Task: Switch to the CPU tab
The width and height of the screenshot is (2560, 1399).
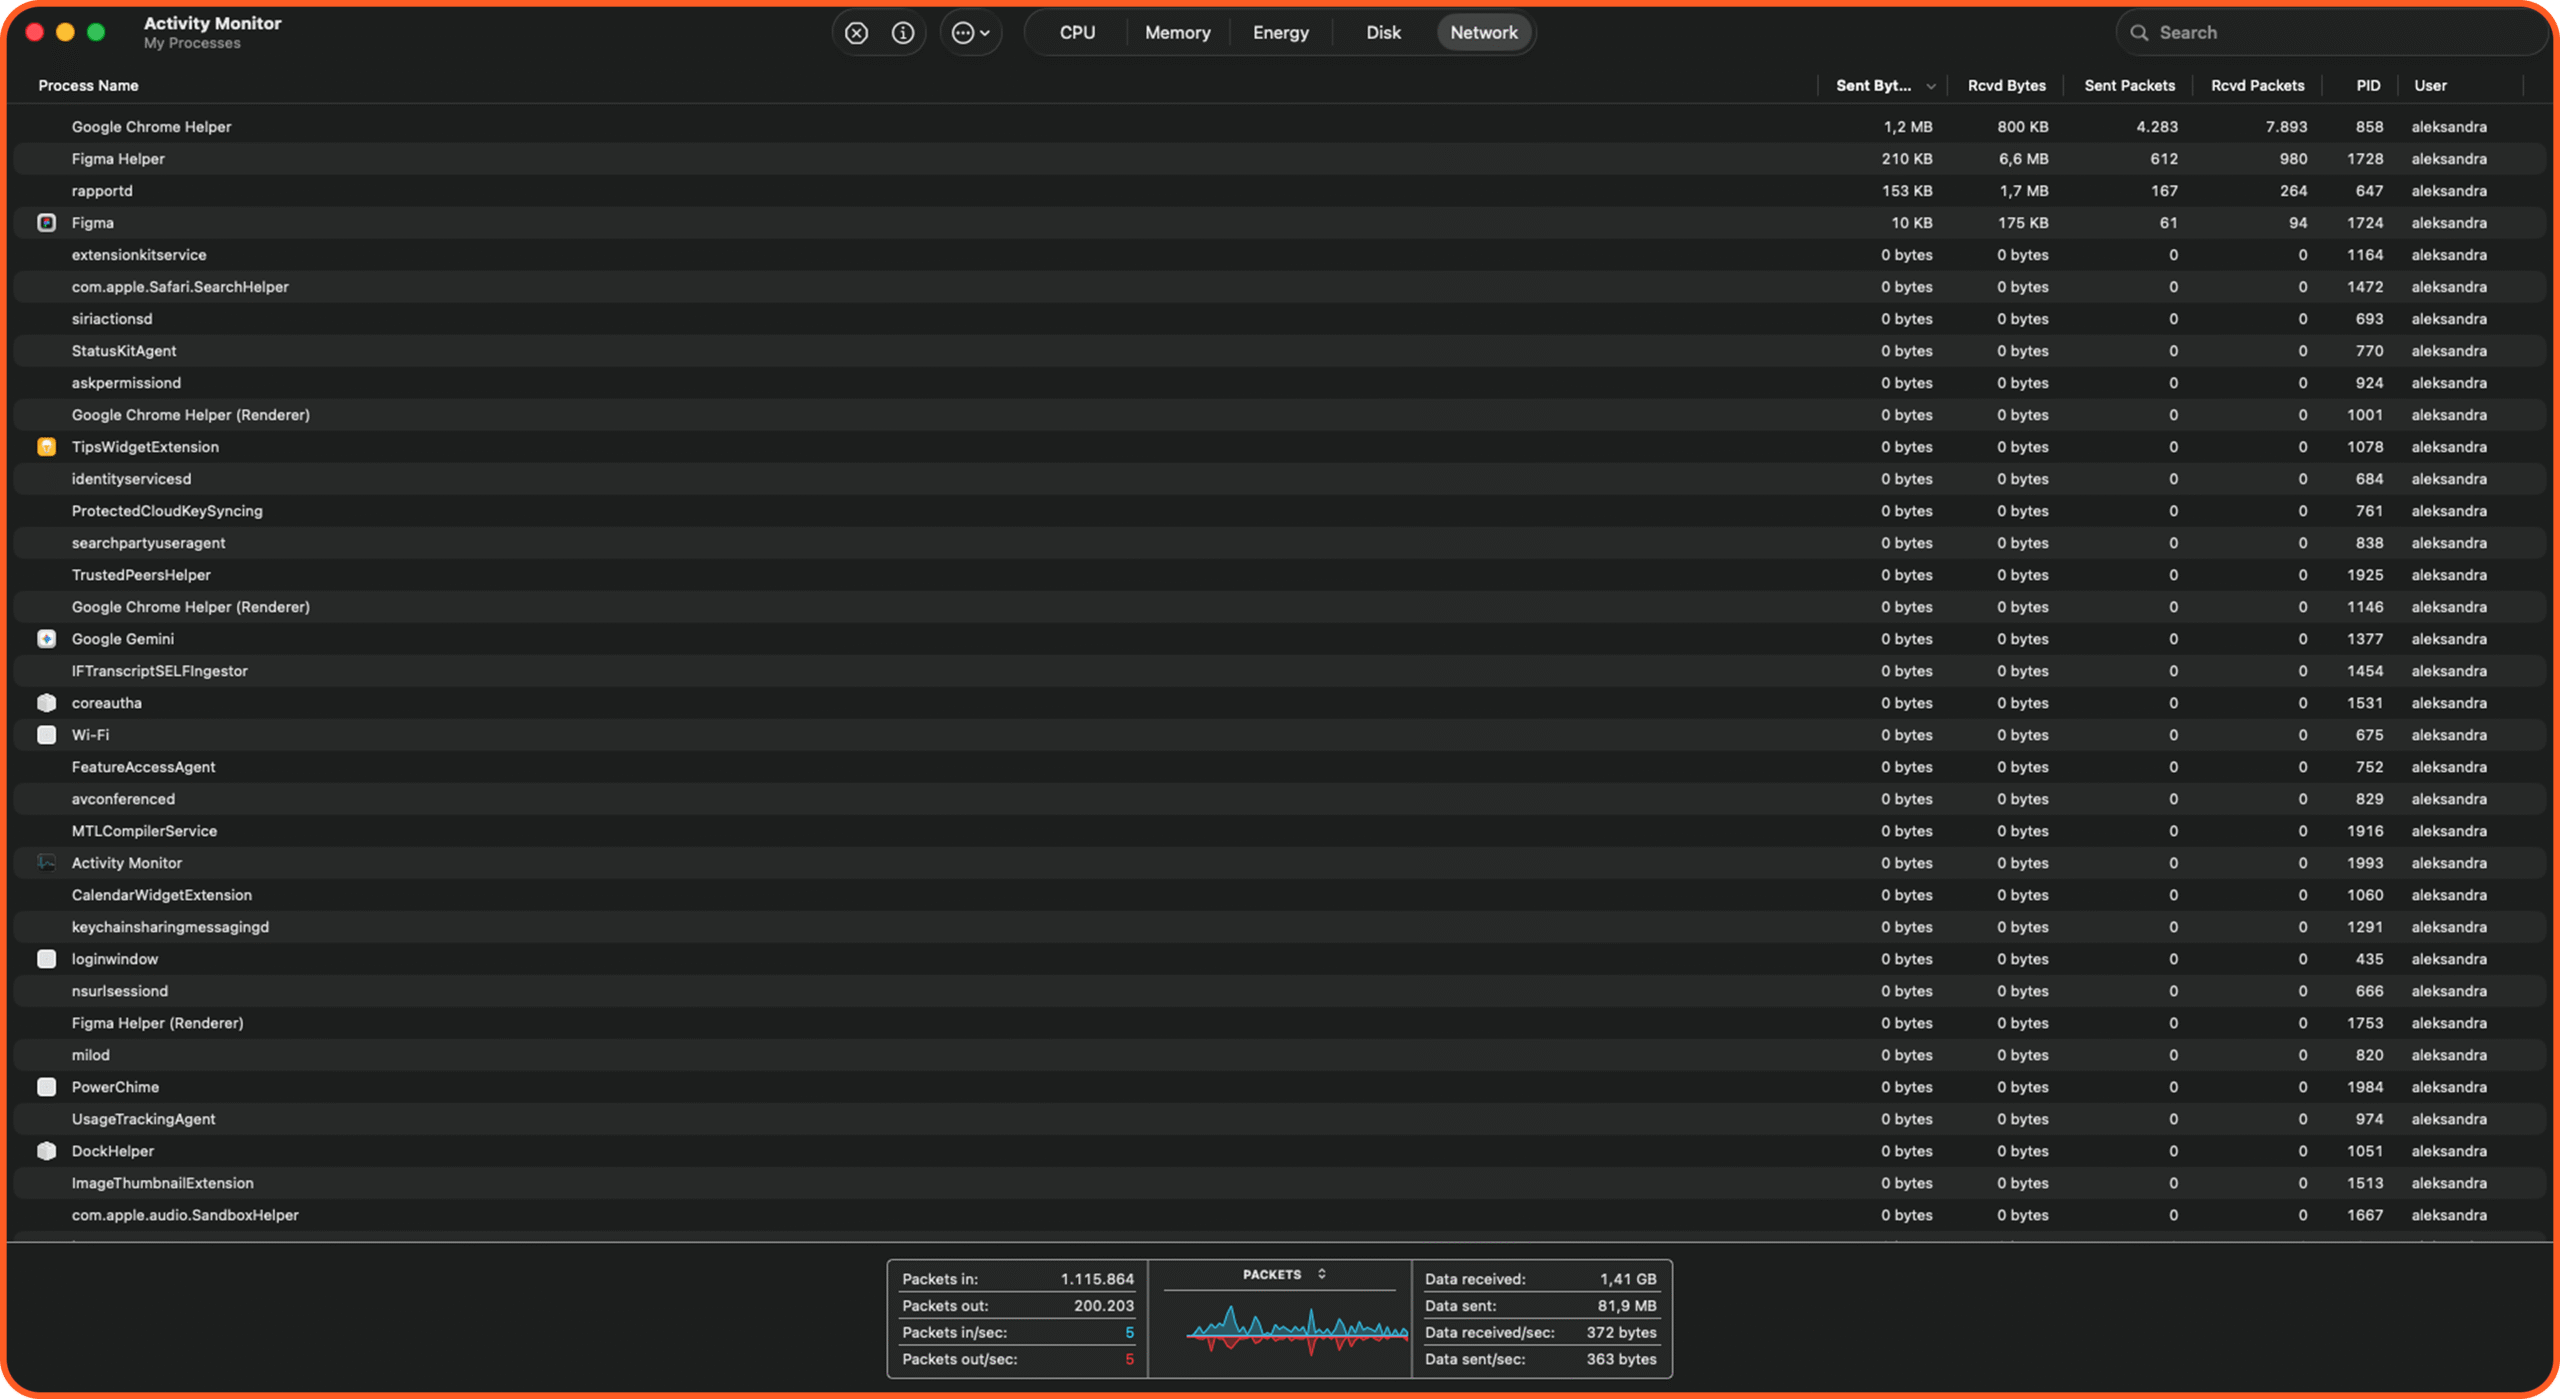Action: coord(1074,32)
